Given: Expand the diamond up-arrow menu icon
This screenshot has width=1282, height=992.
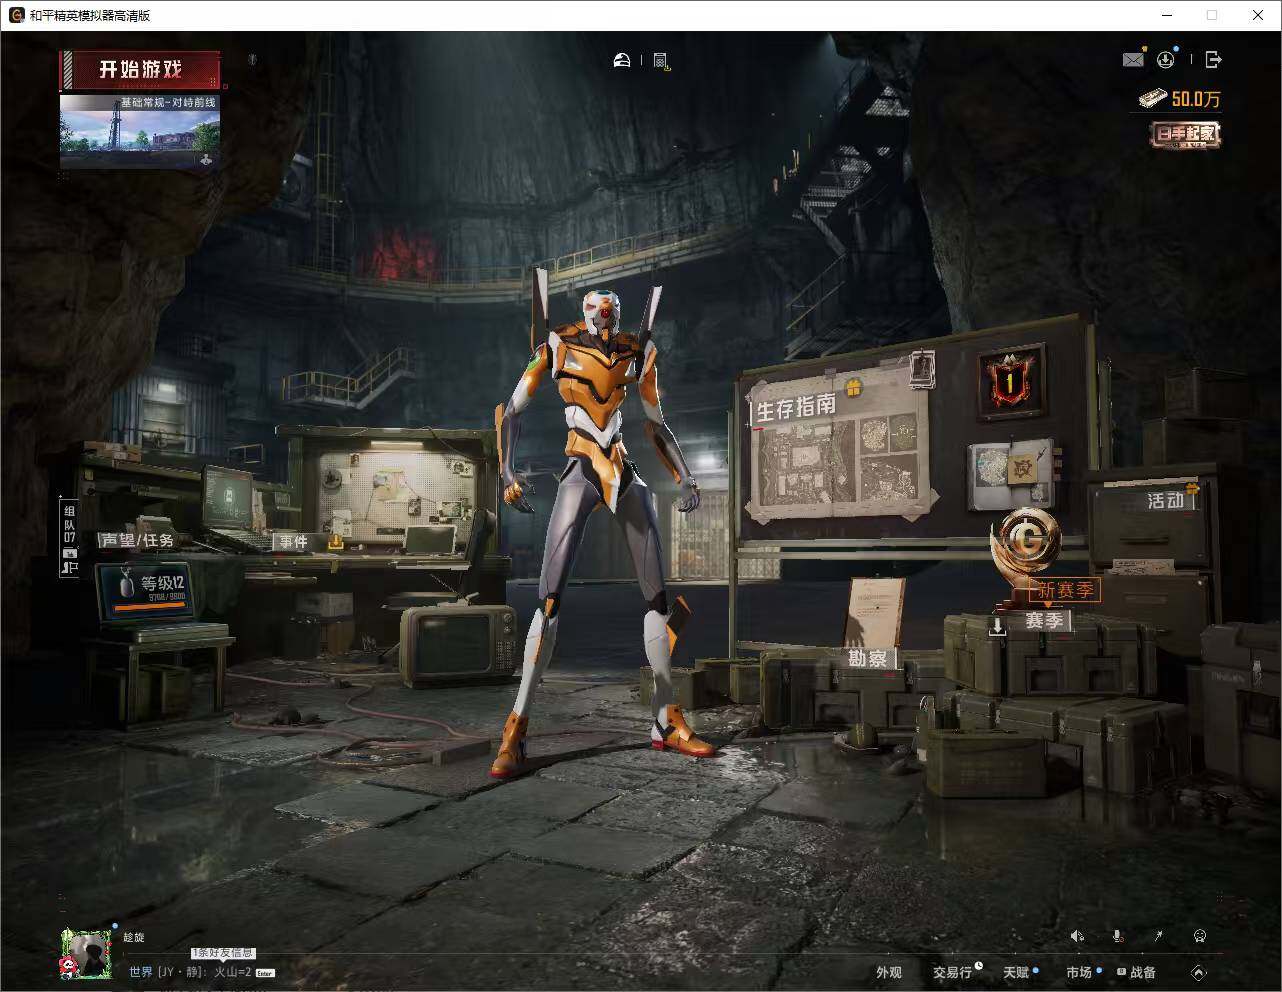Looking at the screenshot, I should pos(1199,972).
